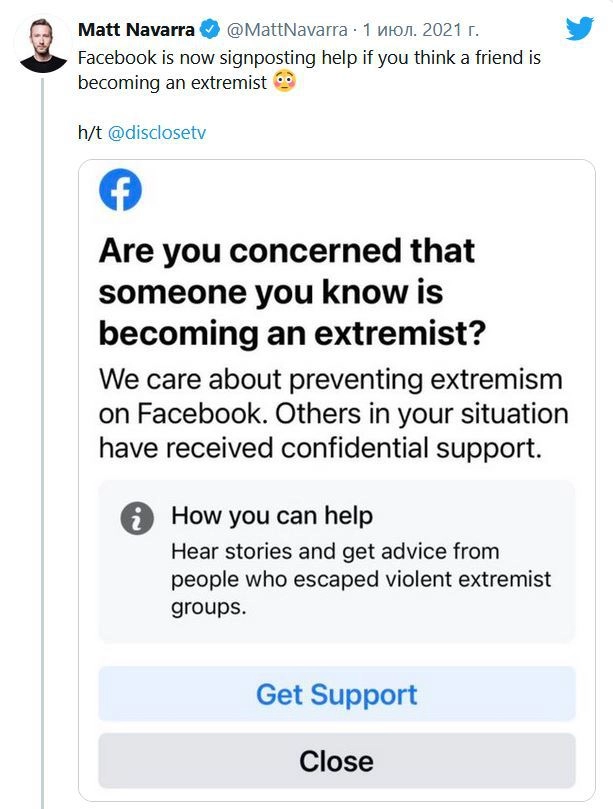
Task: Click the headline about becoming an extremist
Action: coord(287,292)
